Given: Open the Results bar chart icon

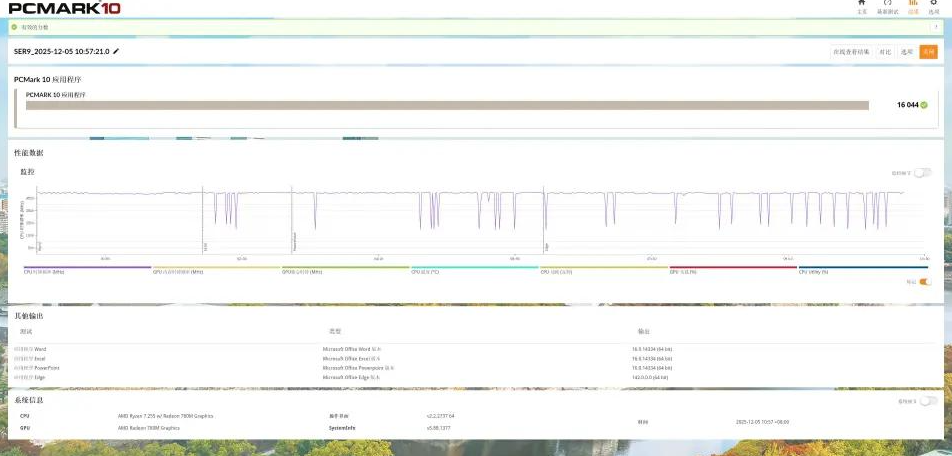Looking at the screenshot, I should click(x=912, y=6).
